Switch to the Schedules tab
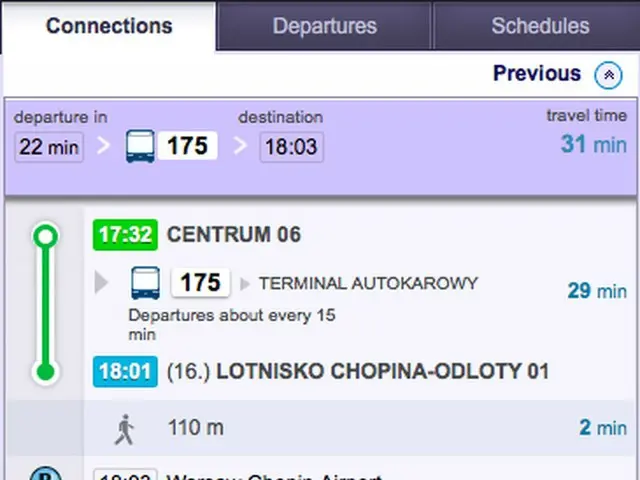 tap(539, 26)
